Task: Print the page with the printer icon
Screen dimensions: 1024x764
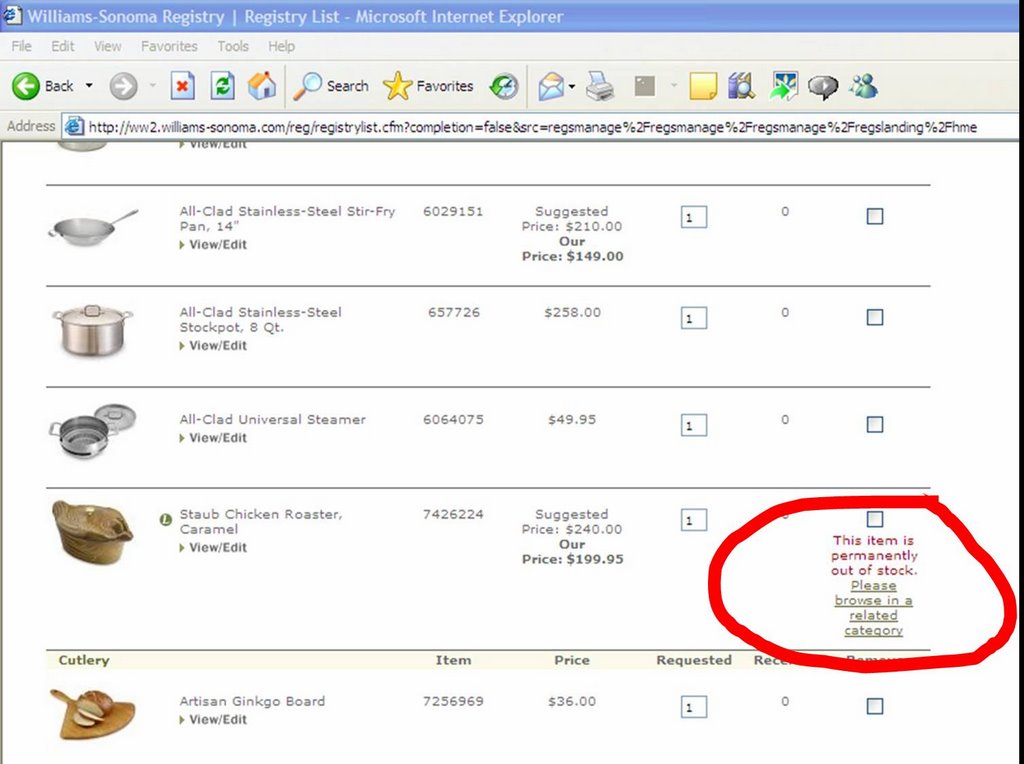Action: pos(600,86)
